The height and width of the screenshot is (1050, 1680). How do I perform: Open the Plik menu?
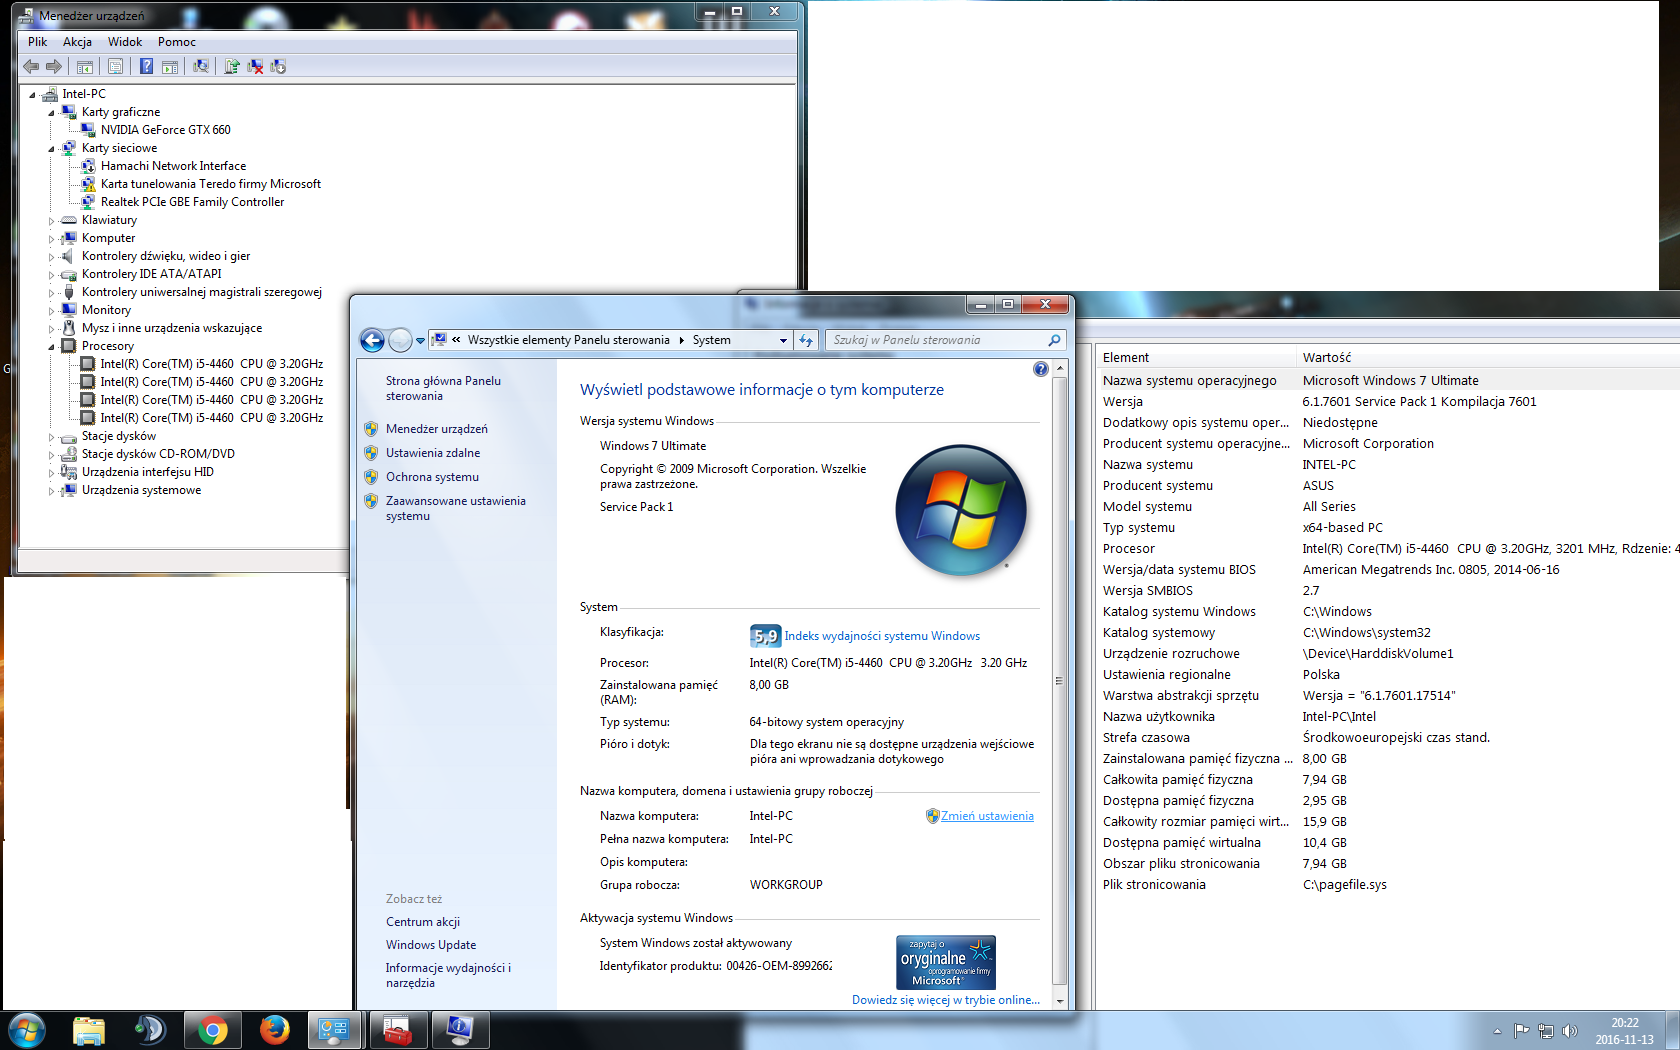pyautogui.click(x=37, y=42)
